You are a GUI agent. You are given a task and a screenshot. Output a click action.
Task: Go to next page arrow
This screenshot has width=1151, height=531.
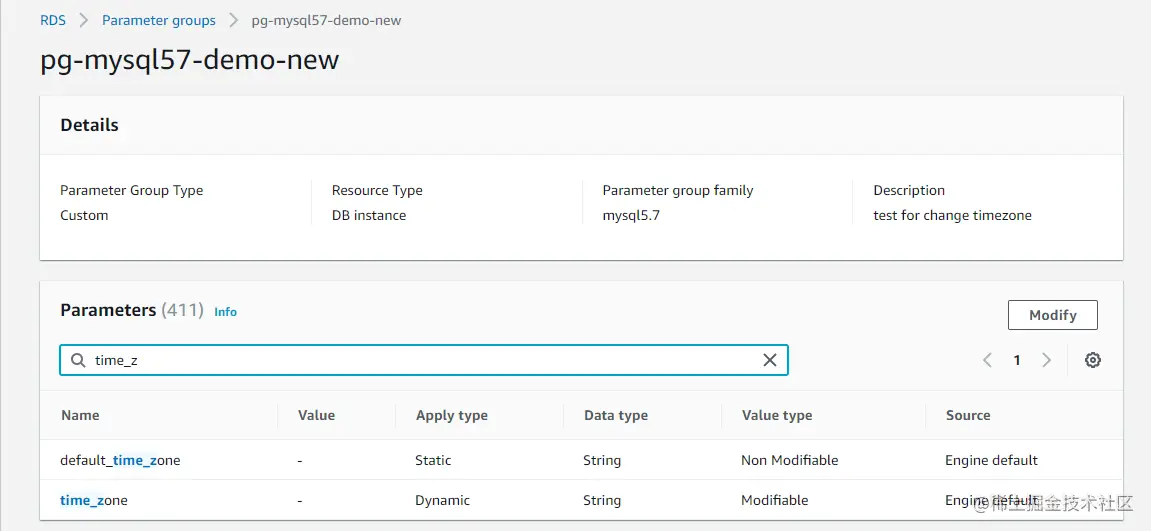(x=1046, y=360)
